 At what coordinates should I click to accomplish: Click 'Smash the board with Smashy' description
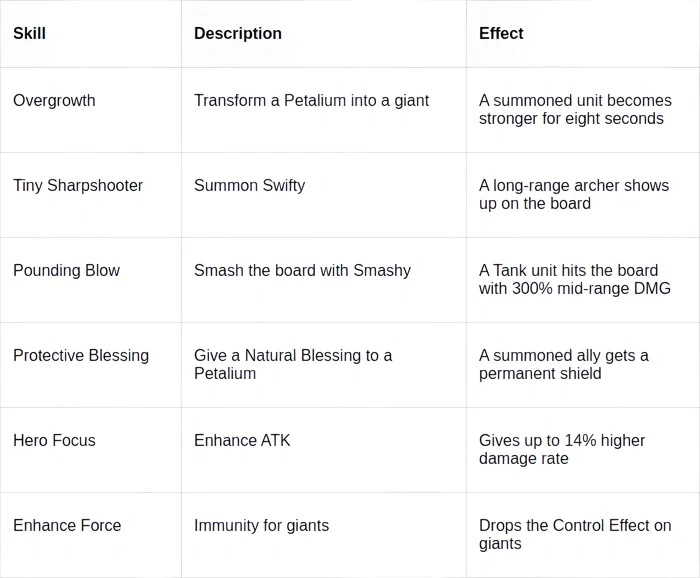pyautogui.click(x=302, y=270)
